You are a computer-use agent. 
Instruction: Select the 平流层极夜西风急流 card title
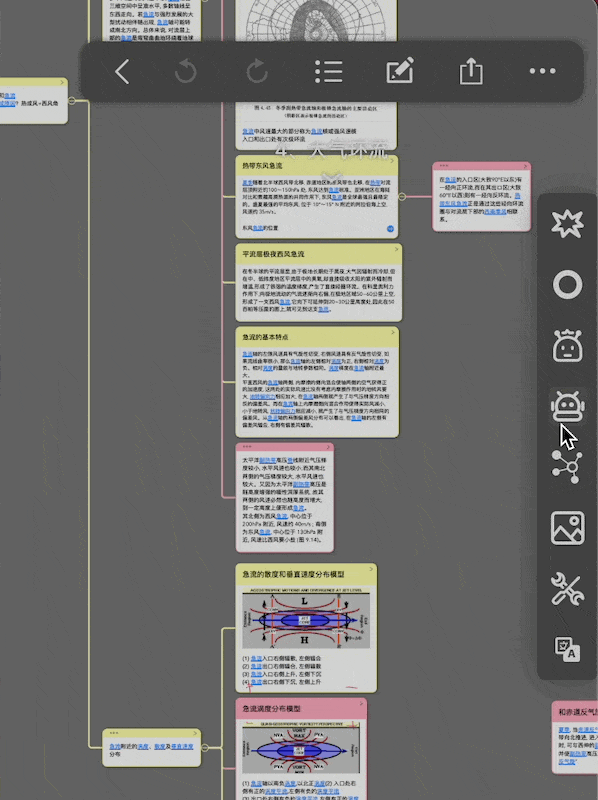[273, 254]
